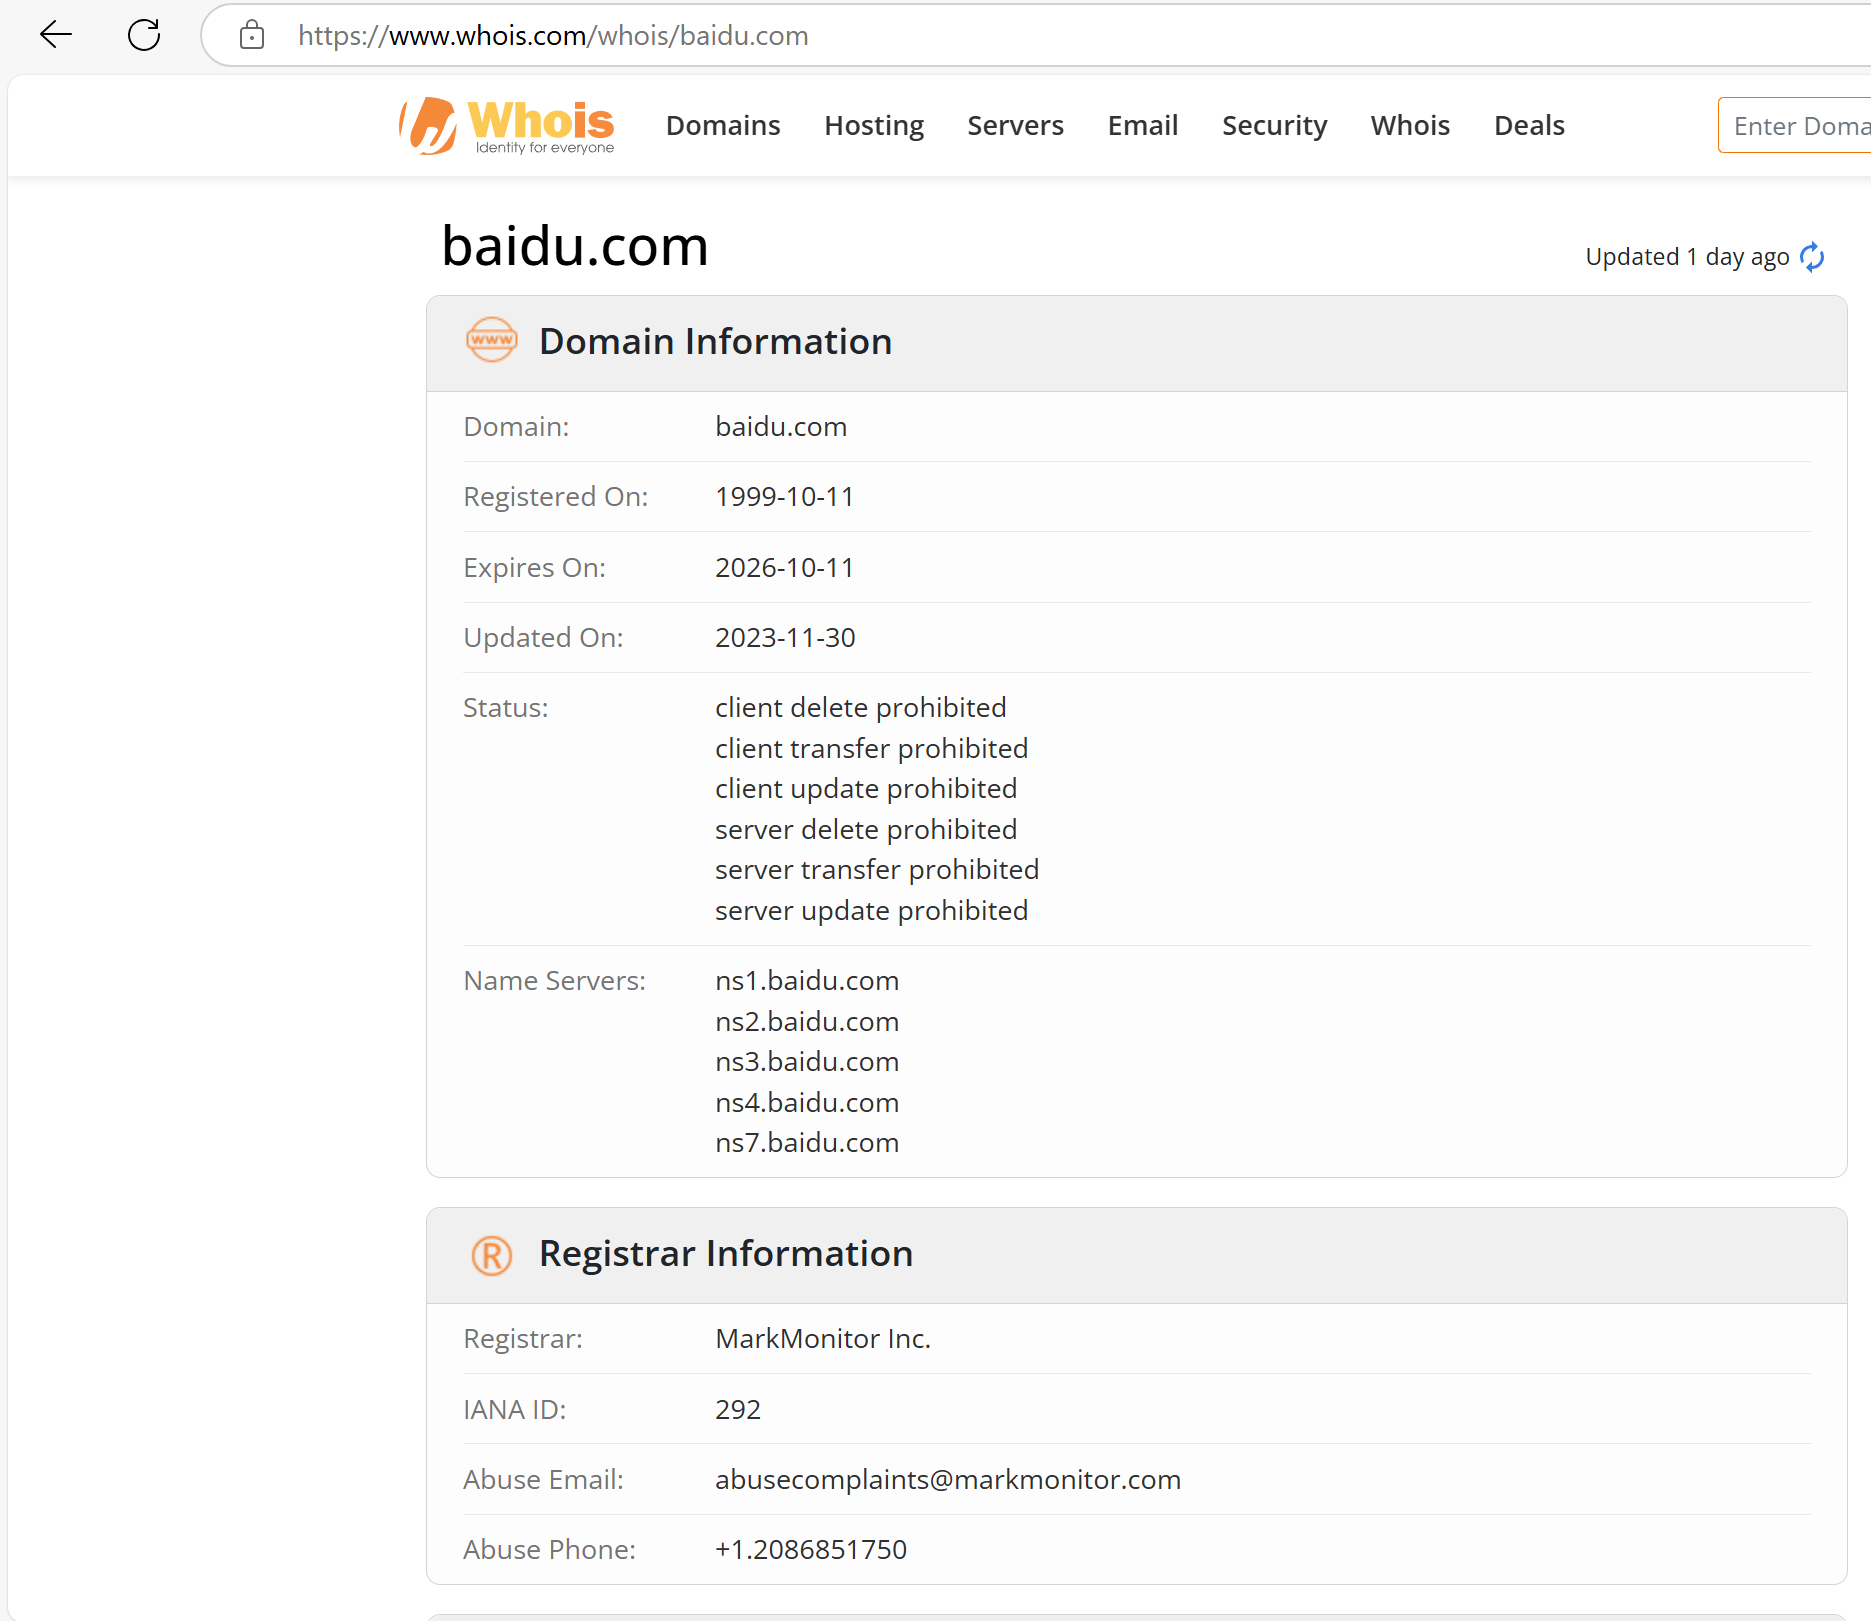Open the Email menu
The height and width of the screenshot is (1621, 1871).
[1143, 126]
